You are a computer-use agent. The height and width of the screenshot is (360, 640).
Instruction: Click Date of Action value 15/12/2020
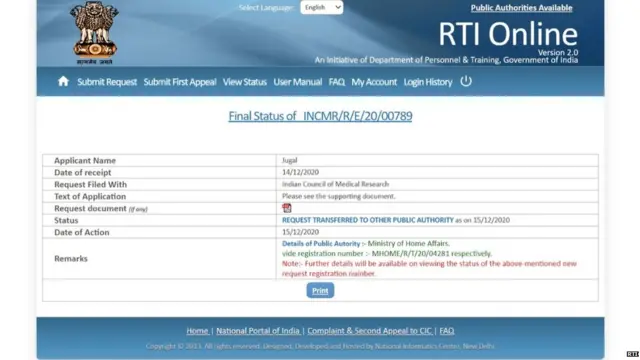300,232
